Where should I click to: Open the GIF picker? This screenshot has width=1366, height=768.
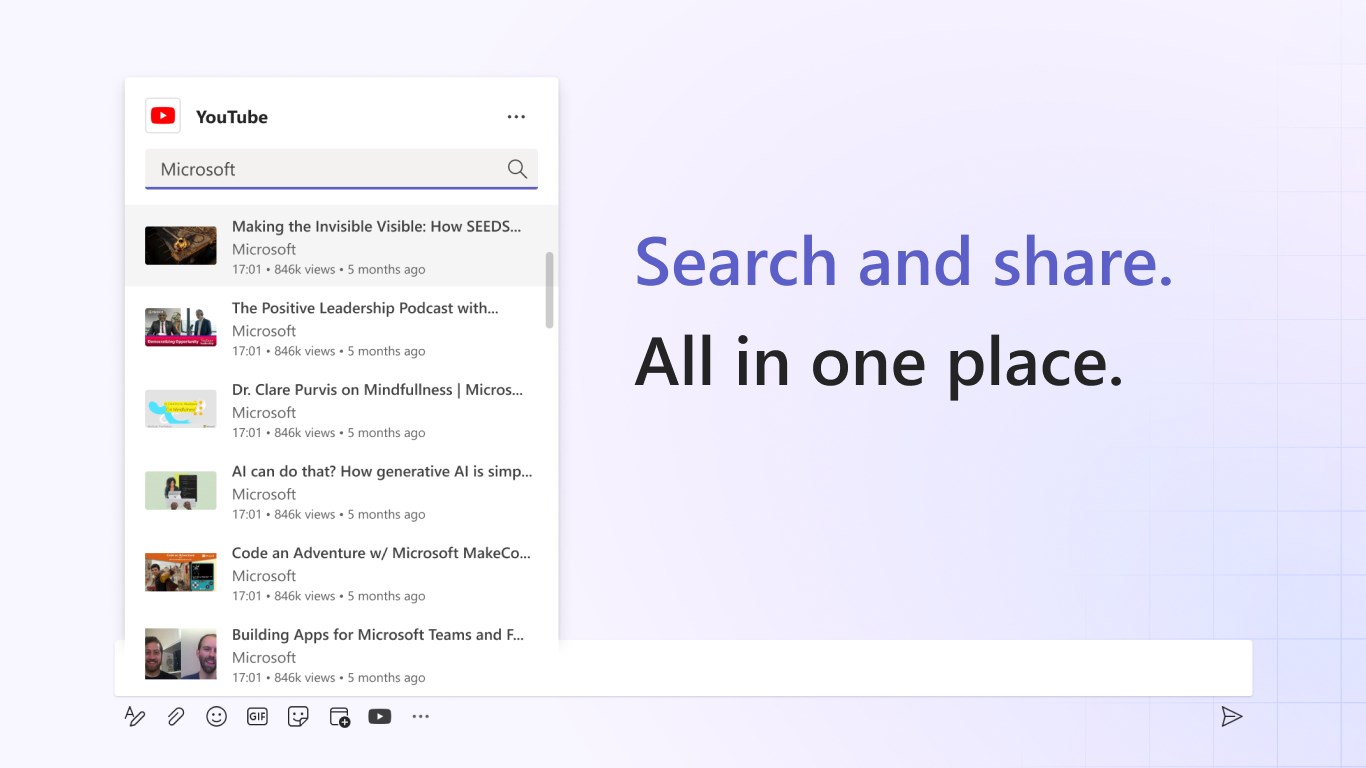click(257, 716)
